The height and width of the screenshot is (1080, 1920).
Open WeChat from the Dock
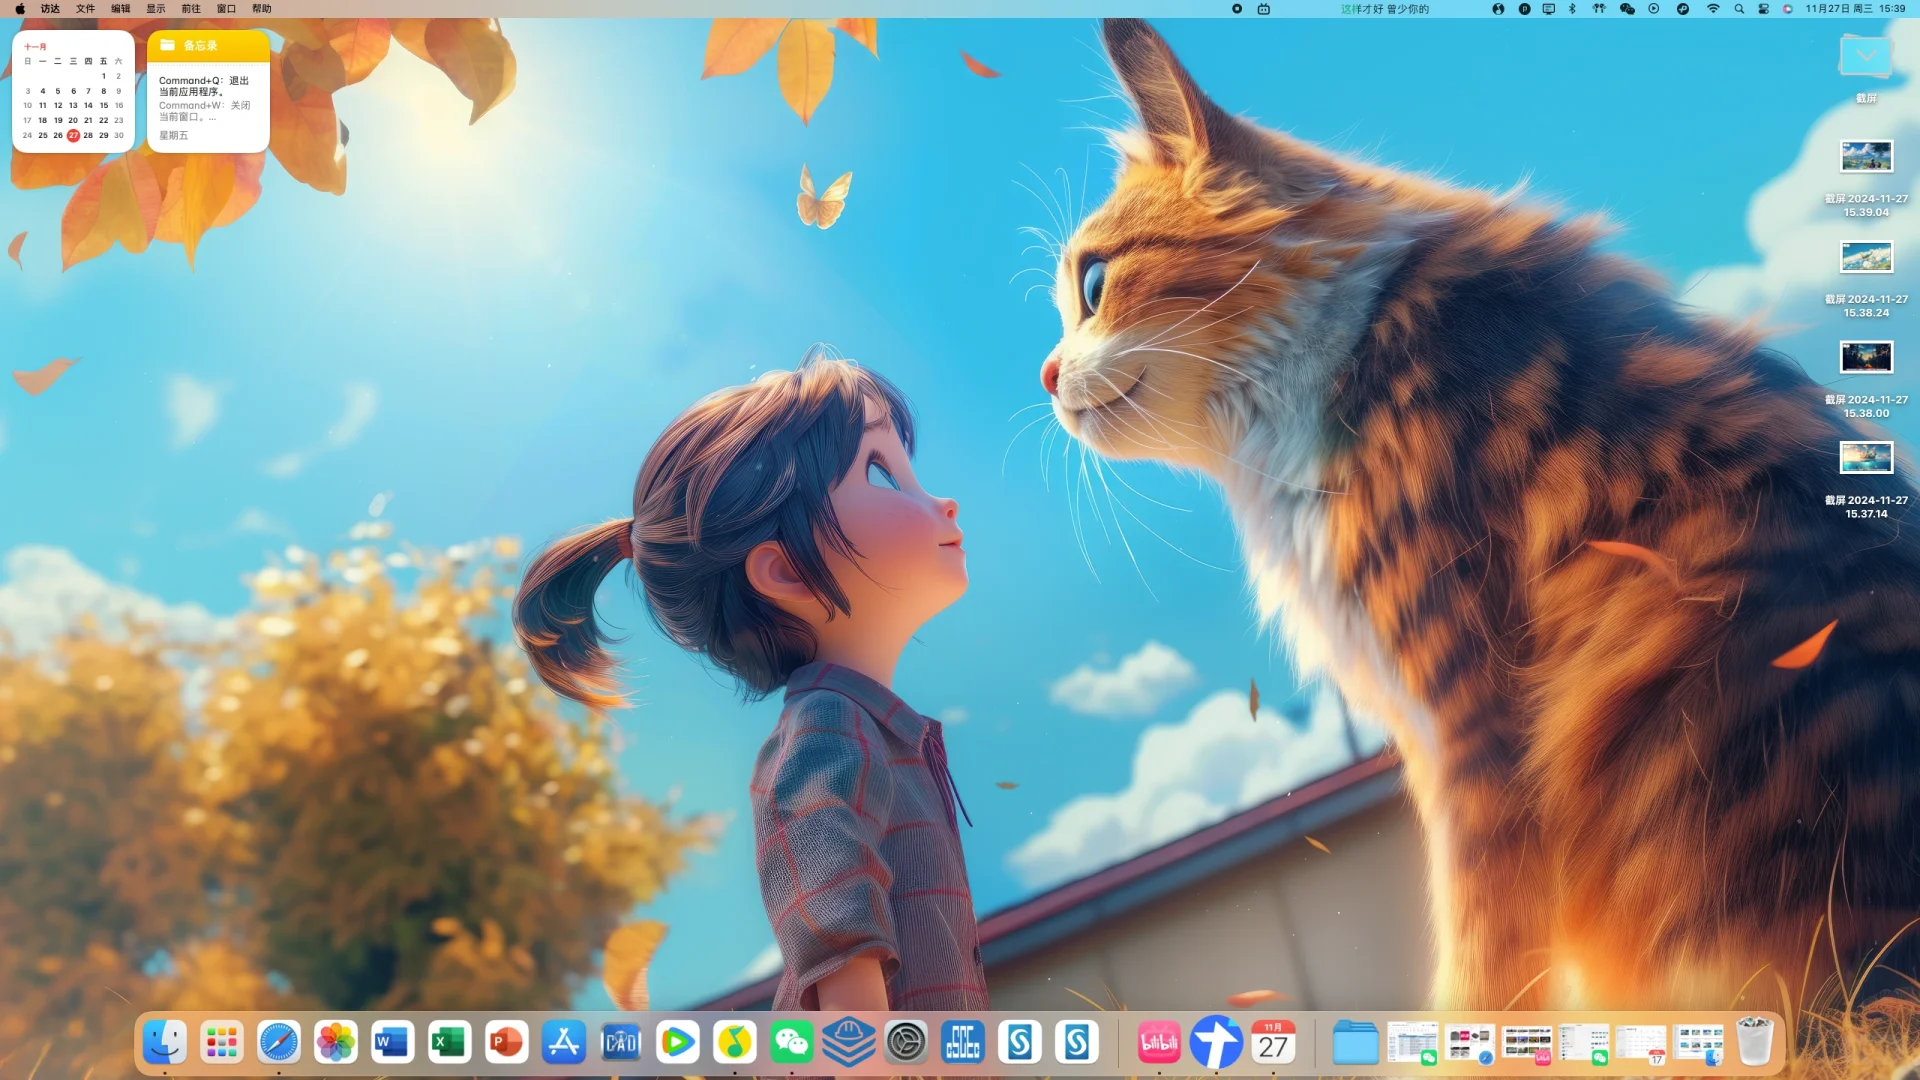coord(792,1043)
